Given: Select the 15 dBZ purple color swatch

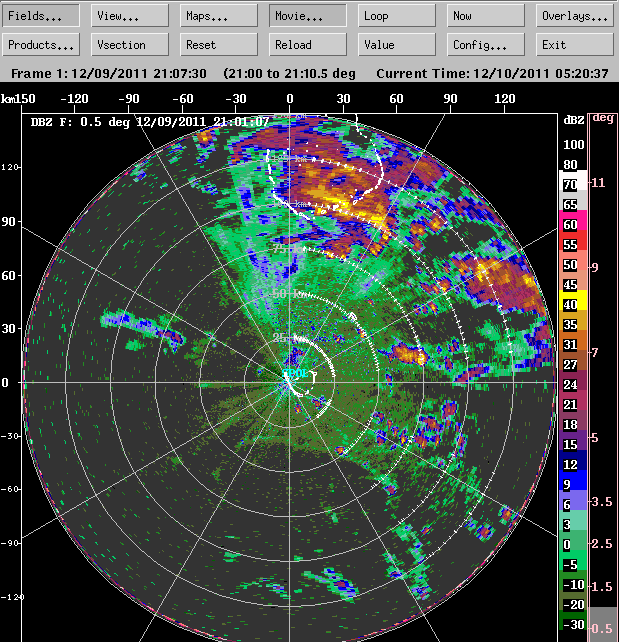Looking at the screenshot, I should click(573, 440).
